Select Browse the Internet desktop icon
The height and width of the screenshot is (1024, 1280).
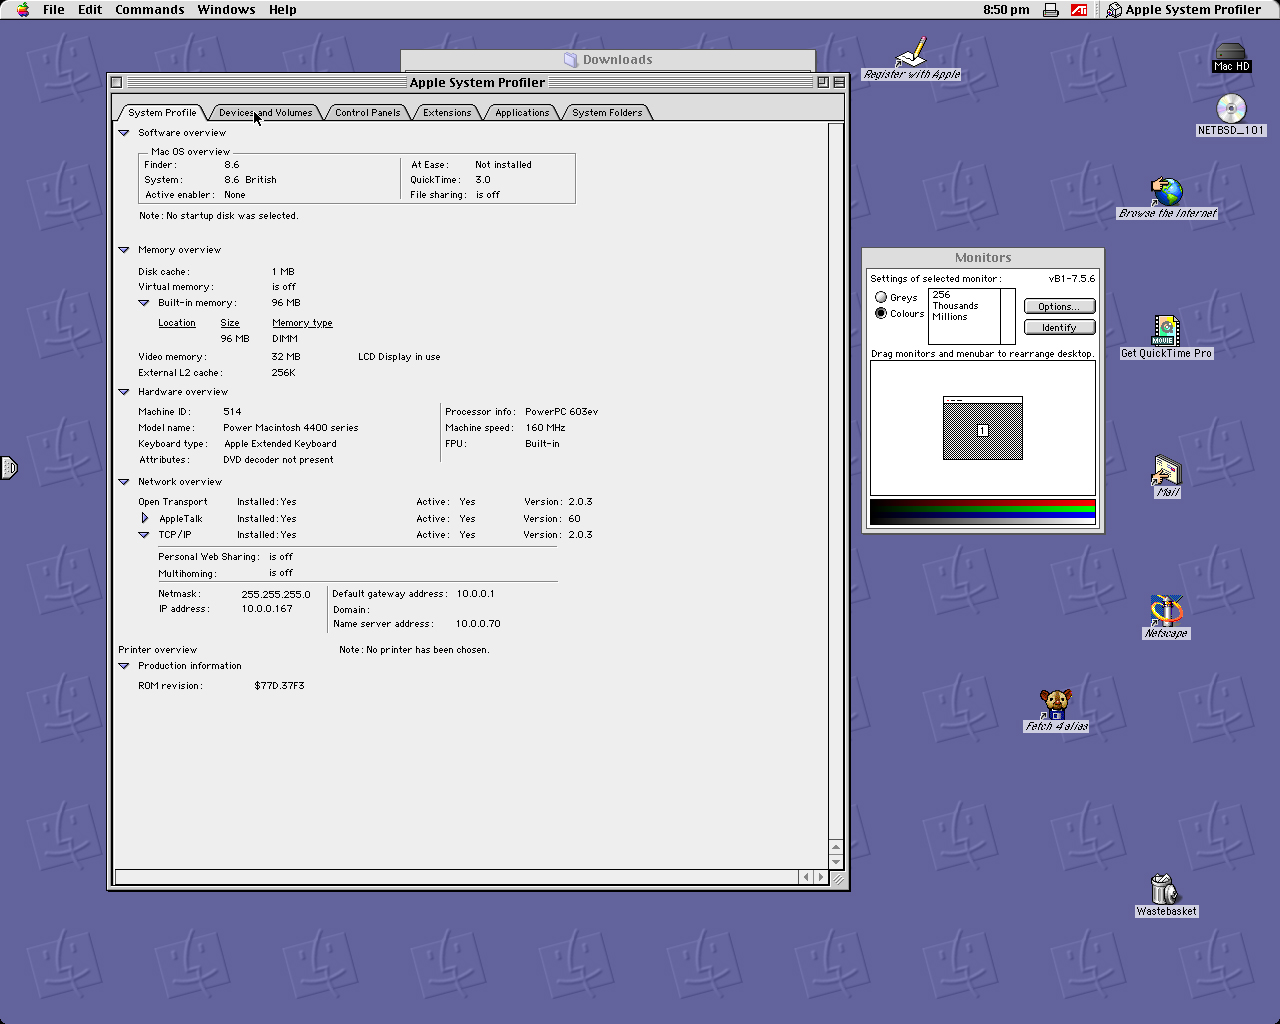tap(1166, 191)
